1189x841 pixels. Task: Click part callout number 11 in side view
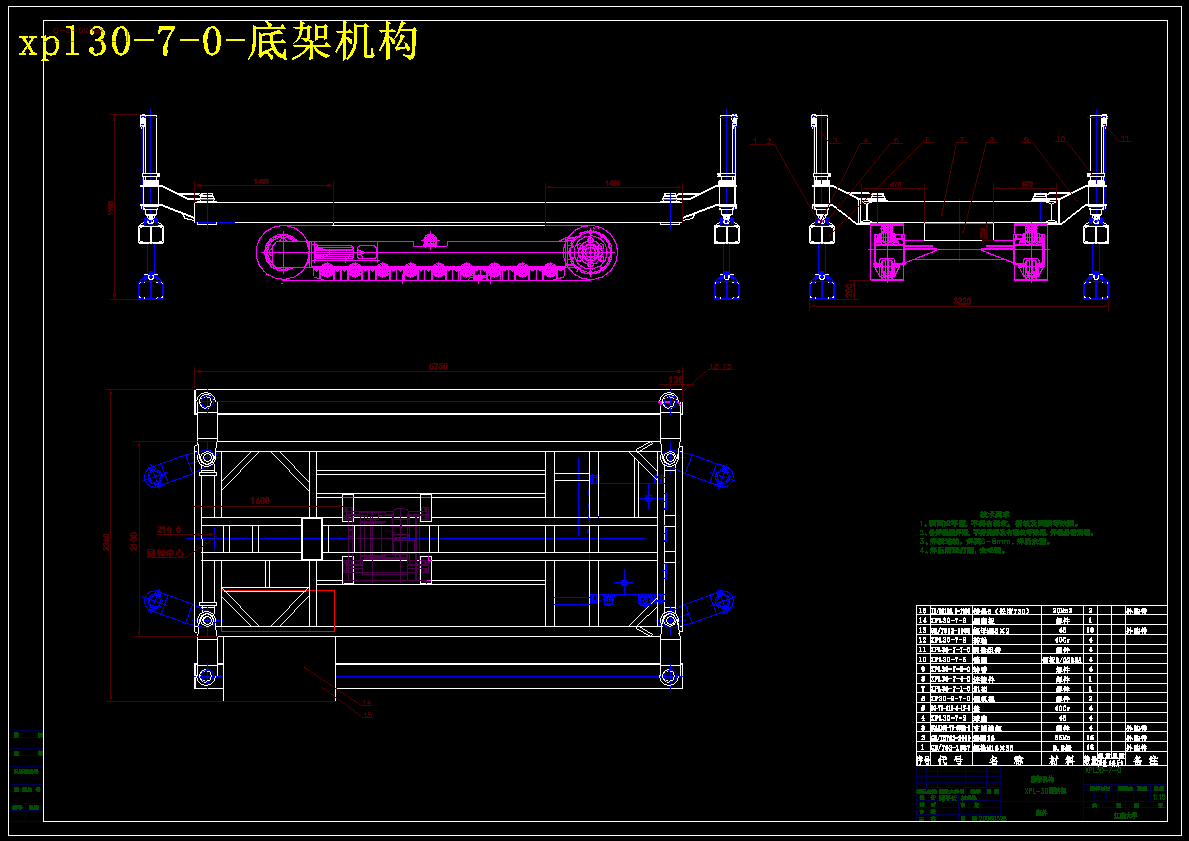(1125, 139)
